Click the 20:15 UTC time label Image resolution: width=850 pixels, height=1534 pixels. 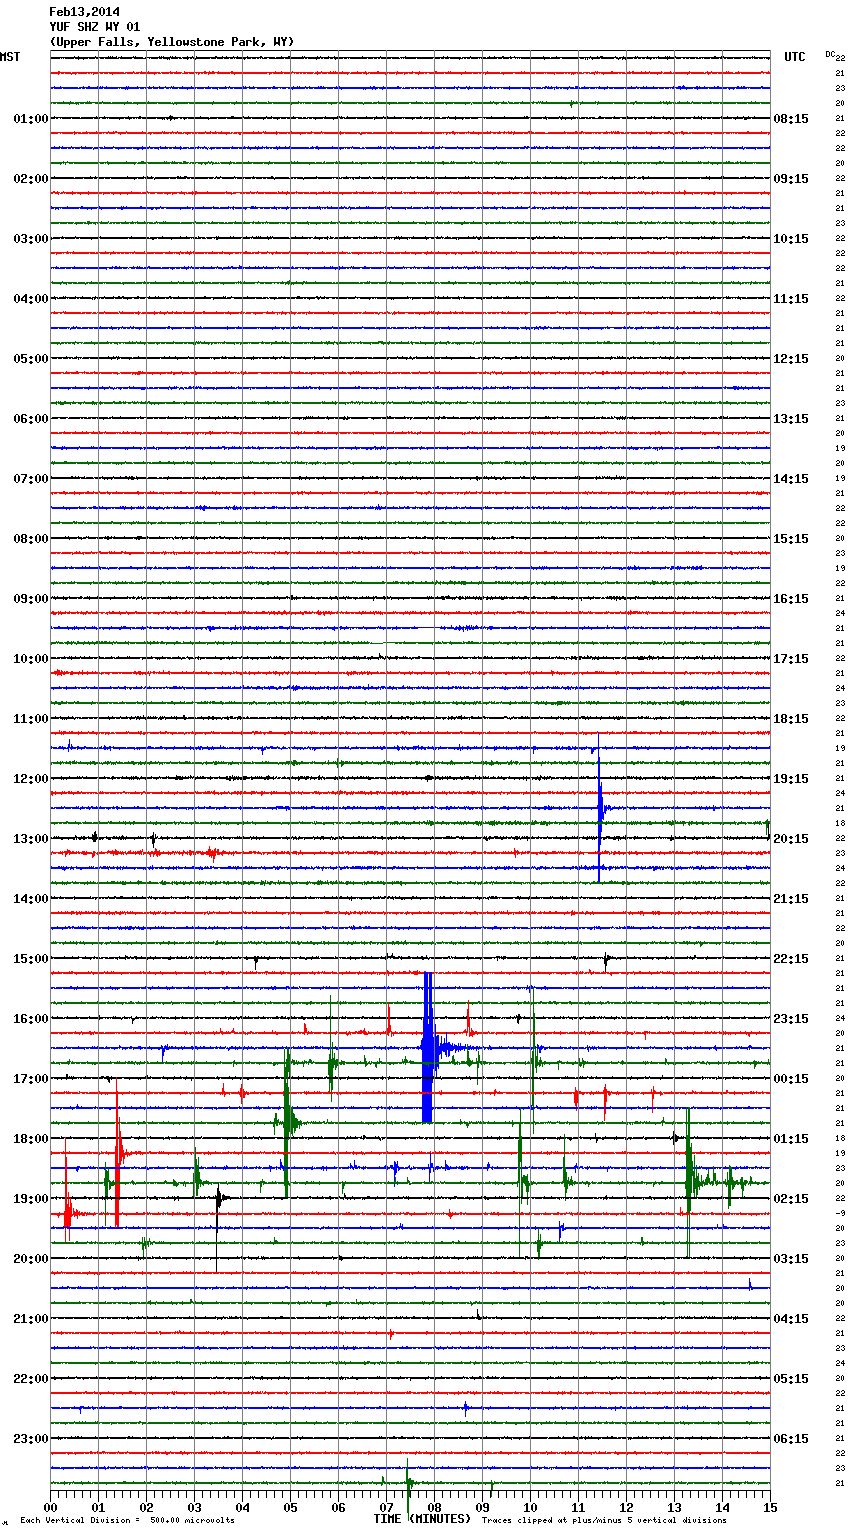tap(791, 839)
